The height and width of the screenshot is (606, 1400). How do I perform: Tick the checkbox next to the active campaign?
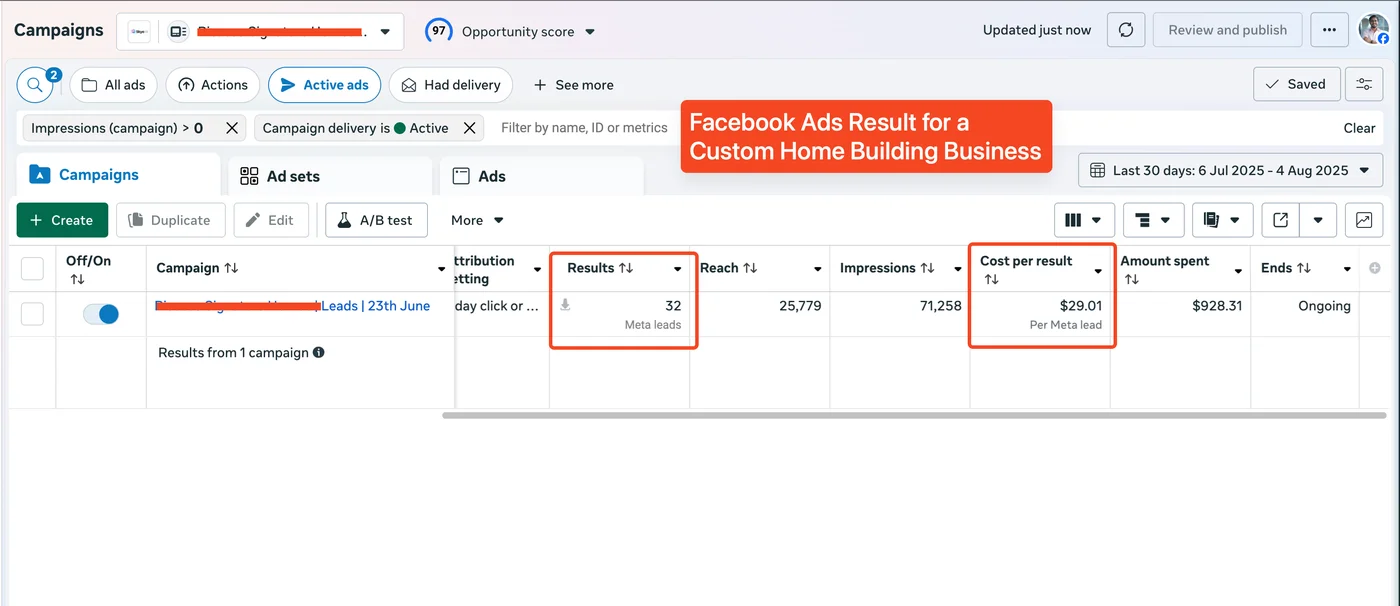click(x=31, y=313)
